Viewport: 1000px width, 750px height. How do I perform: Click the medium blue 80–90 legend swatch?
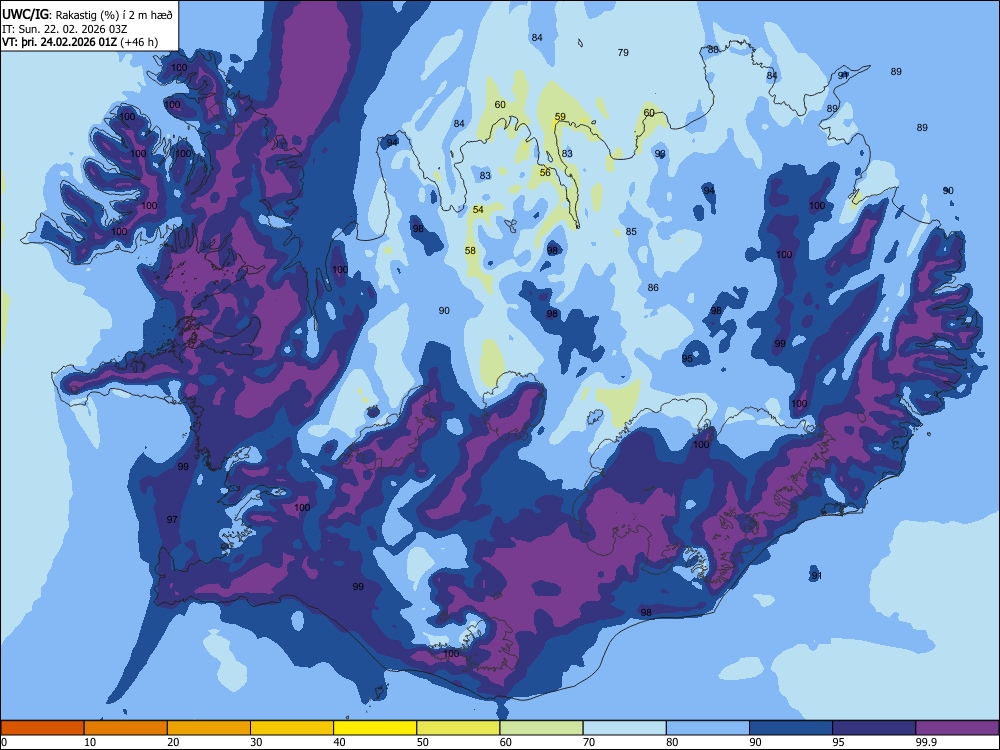[x=708, y=728]
